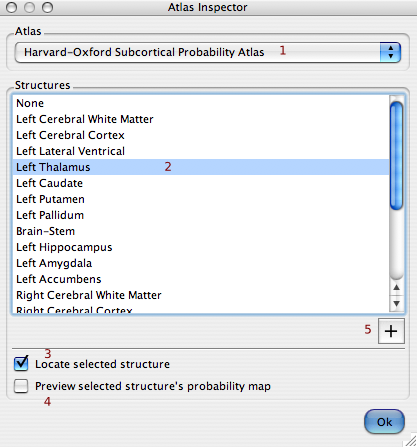This screenshot has height=447, width=417.
Task: Click the scrollbar down arrow in Structures list
Action: point(396,303)
